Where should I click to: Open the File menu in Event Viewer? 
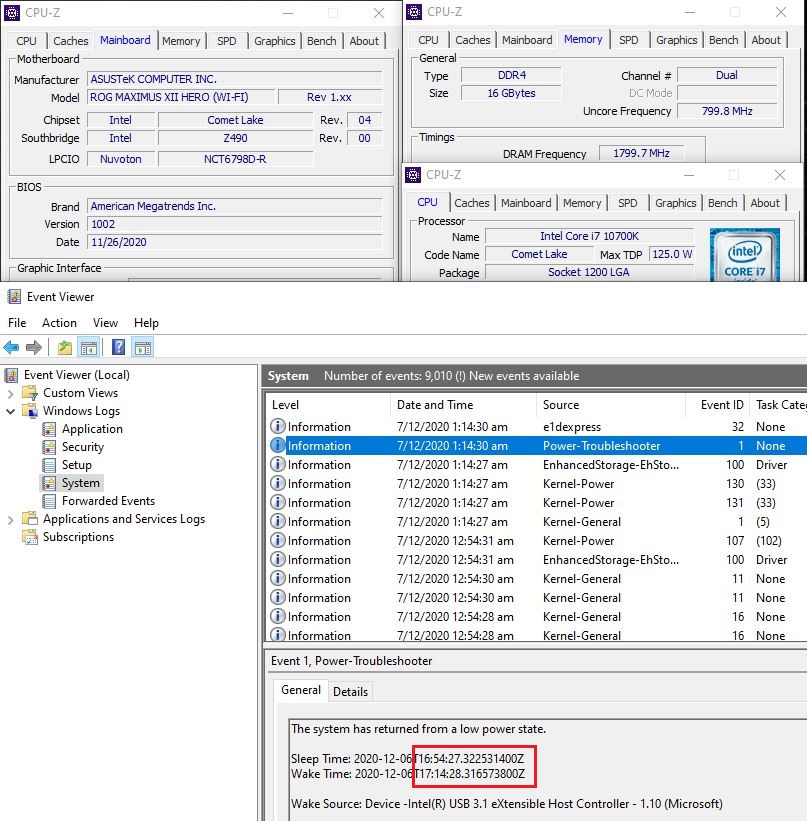[17, 323]
